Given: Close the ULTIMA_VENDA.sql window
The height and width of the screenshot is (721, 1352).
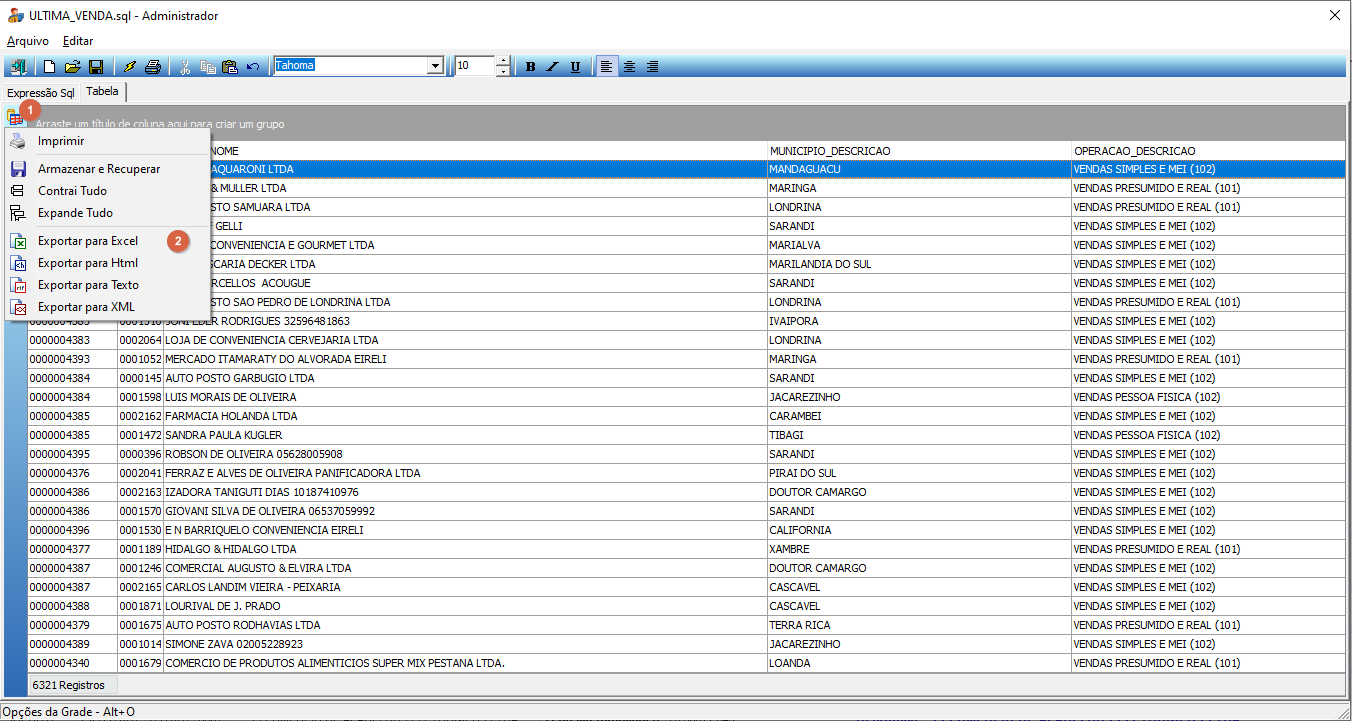Looking at the screenshot, I should pos(1334,15).
